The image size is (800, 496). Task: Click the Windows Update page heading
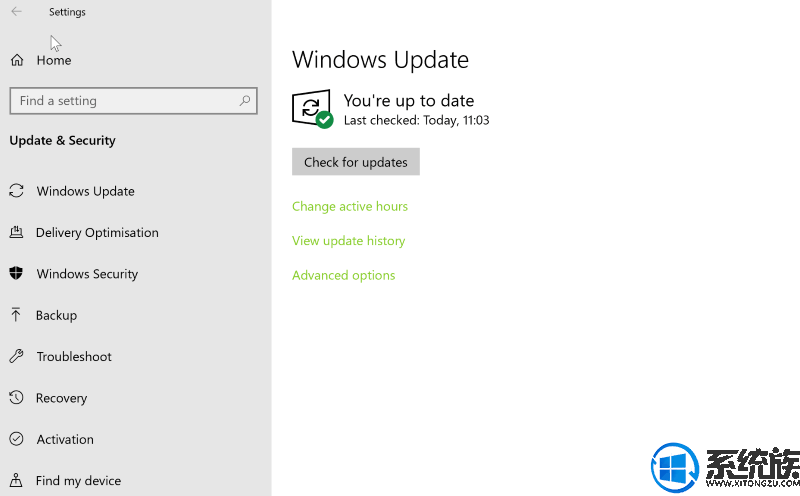coord(380,60)
